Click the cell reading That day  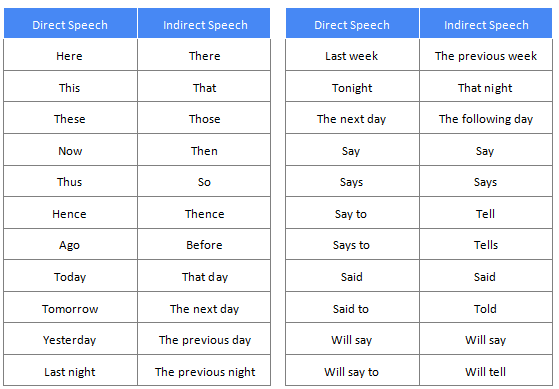204,276
